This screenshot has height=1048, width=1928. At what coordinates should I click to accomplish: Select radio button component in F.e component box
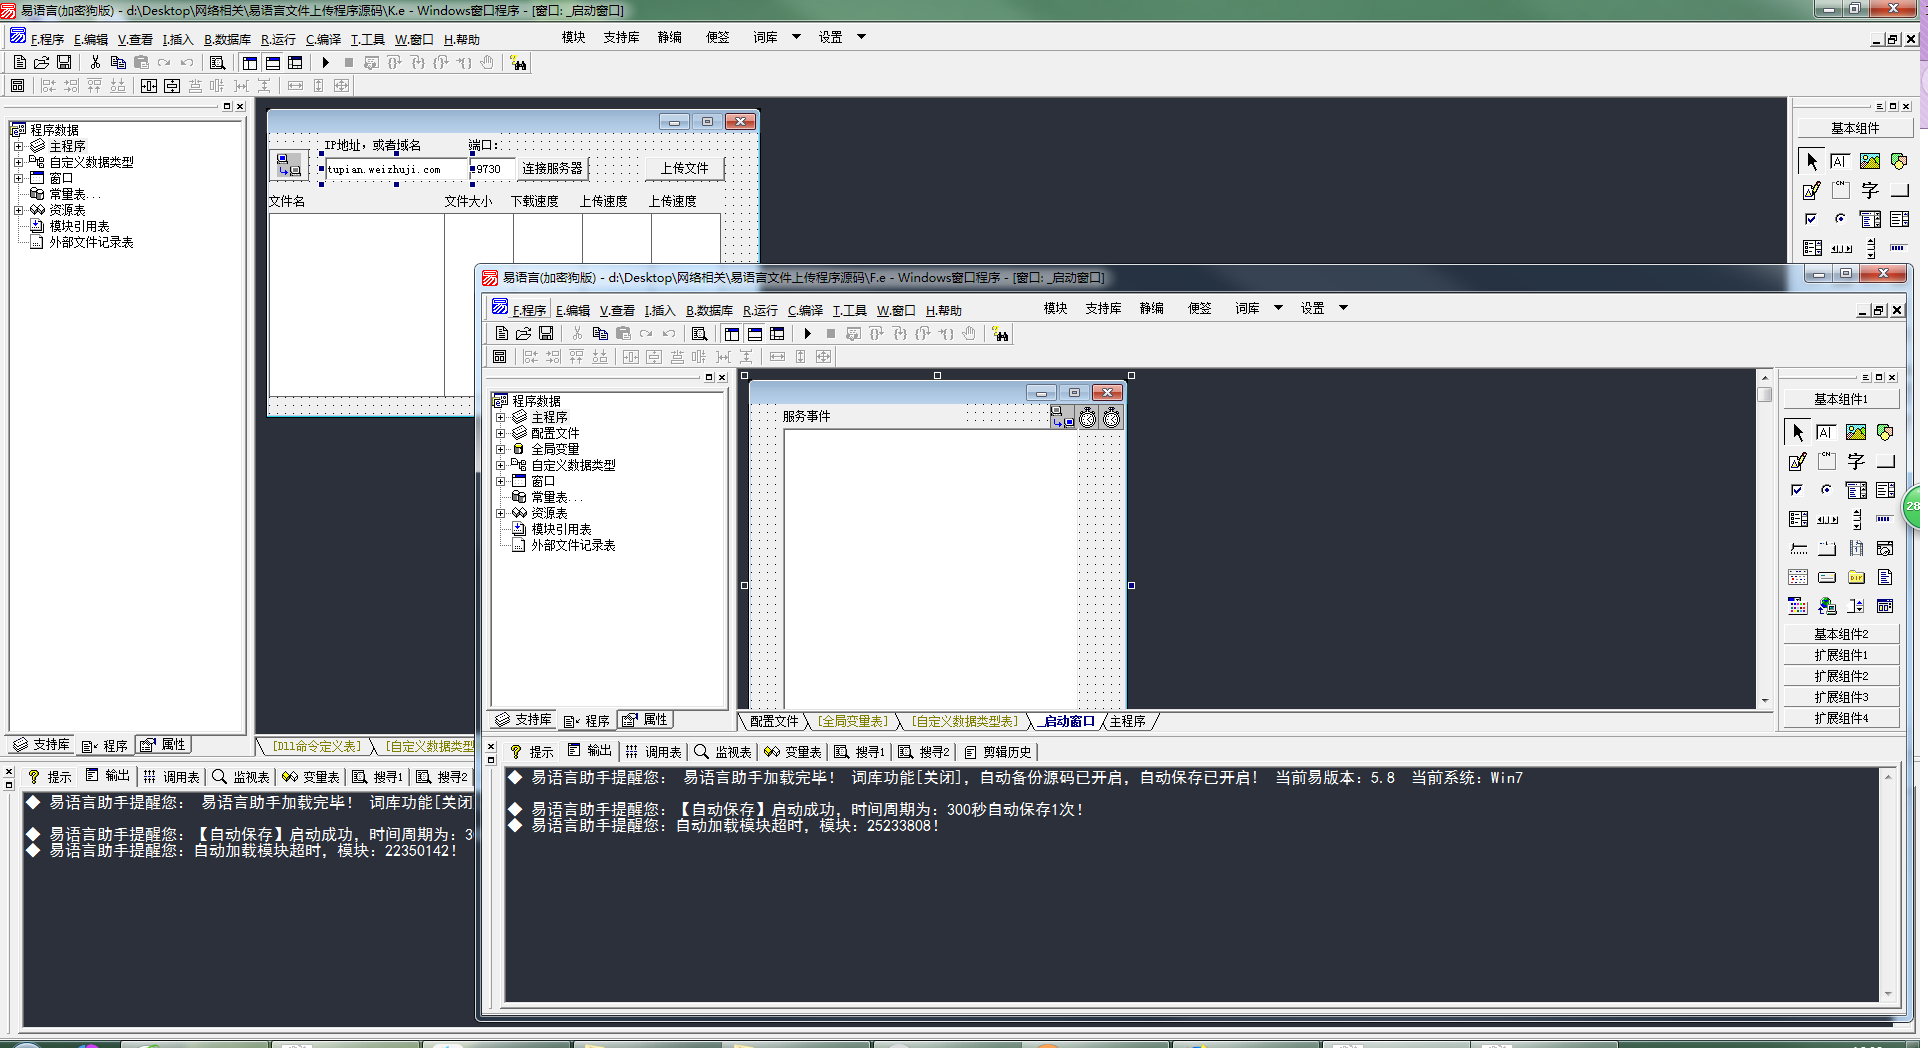(1827, 490)
